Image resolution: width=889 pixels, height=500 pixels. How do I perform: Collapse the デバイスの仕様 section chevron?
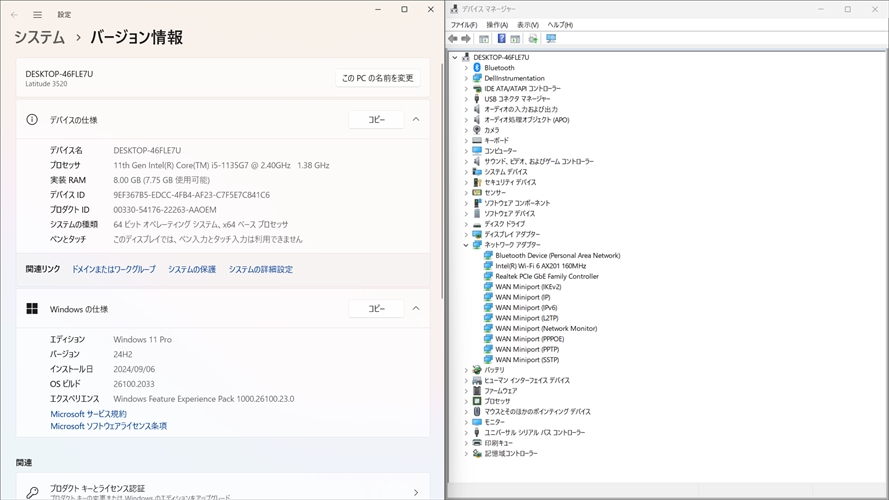pyautogui.click(x=416, y=119)
